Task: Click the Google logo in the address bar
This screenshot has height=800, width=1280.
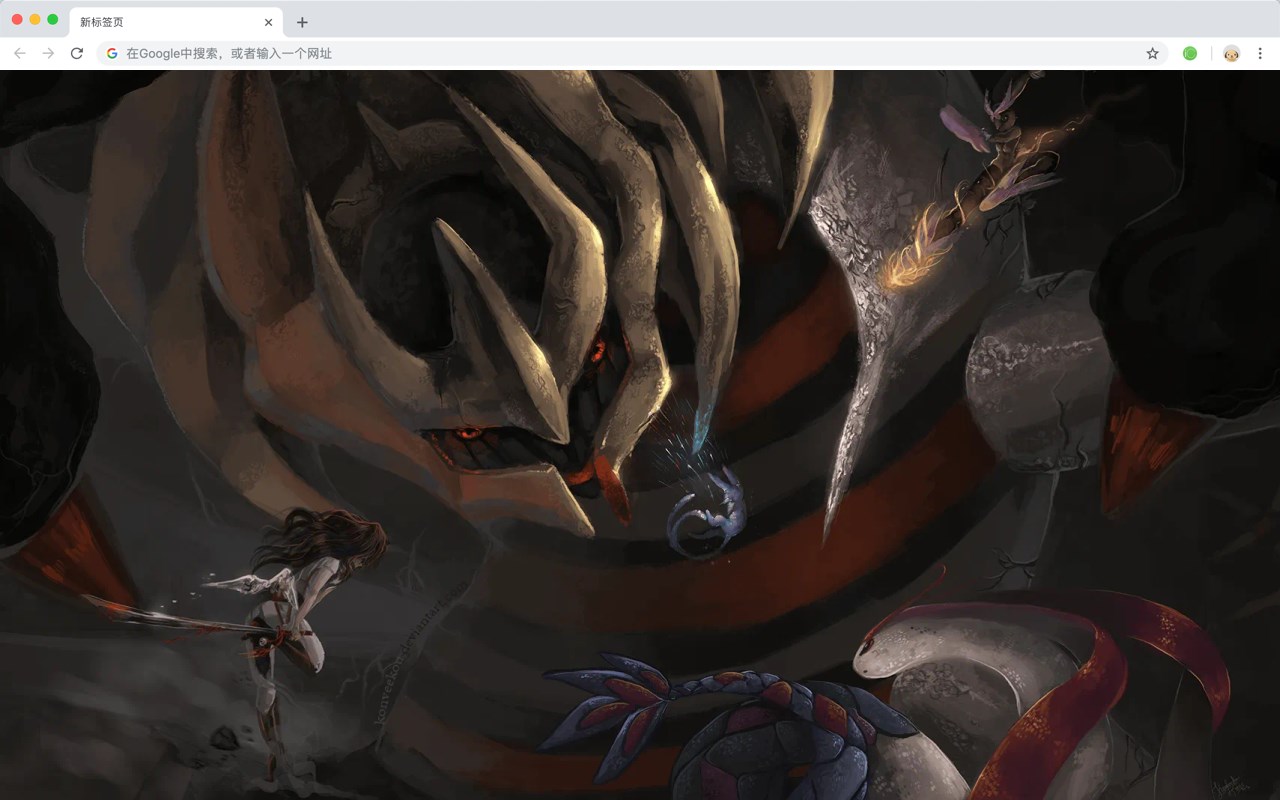Action: coord(112,53)
